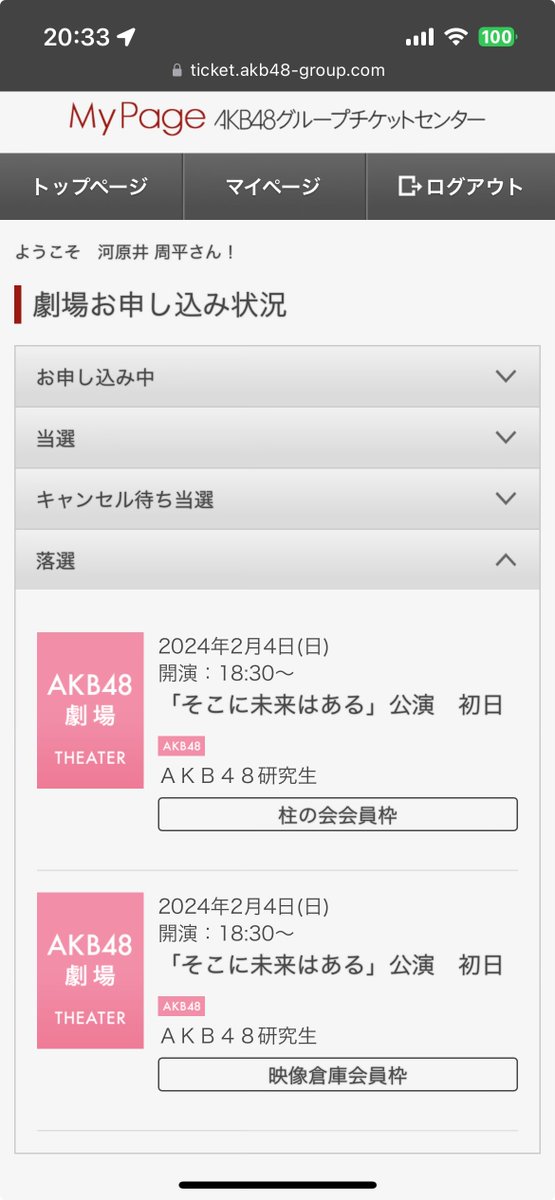This screenshot has height=1200, width=555.
Task: Tap the ticket.akb48-group.com address bar
Action: coord(278,70)
